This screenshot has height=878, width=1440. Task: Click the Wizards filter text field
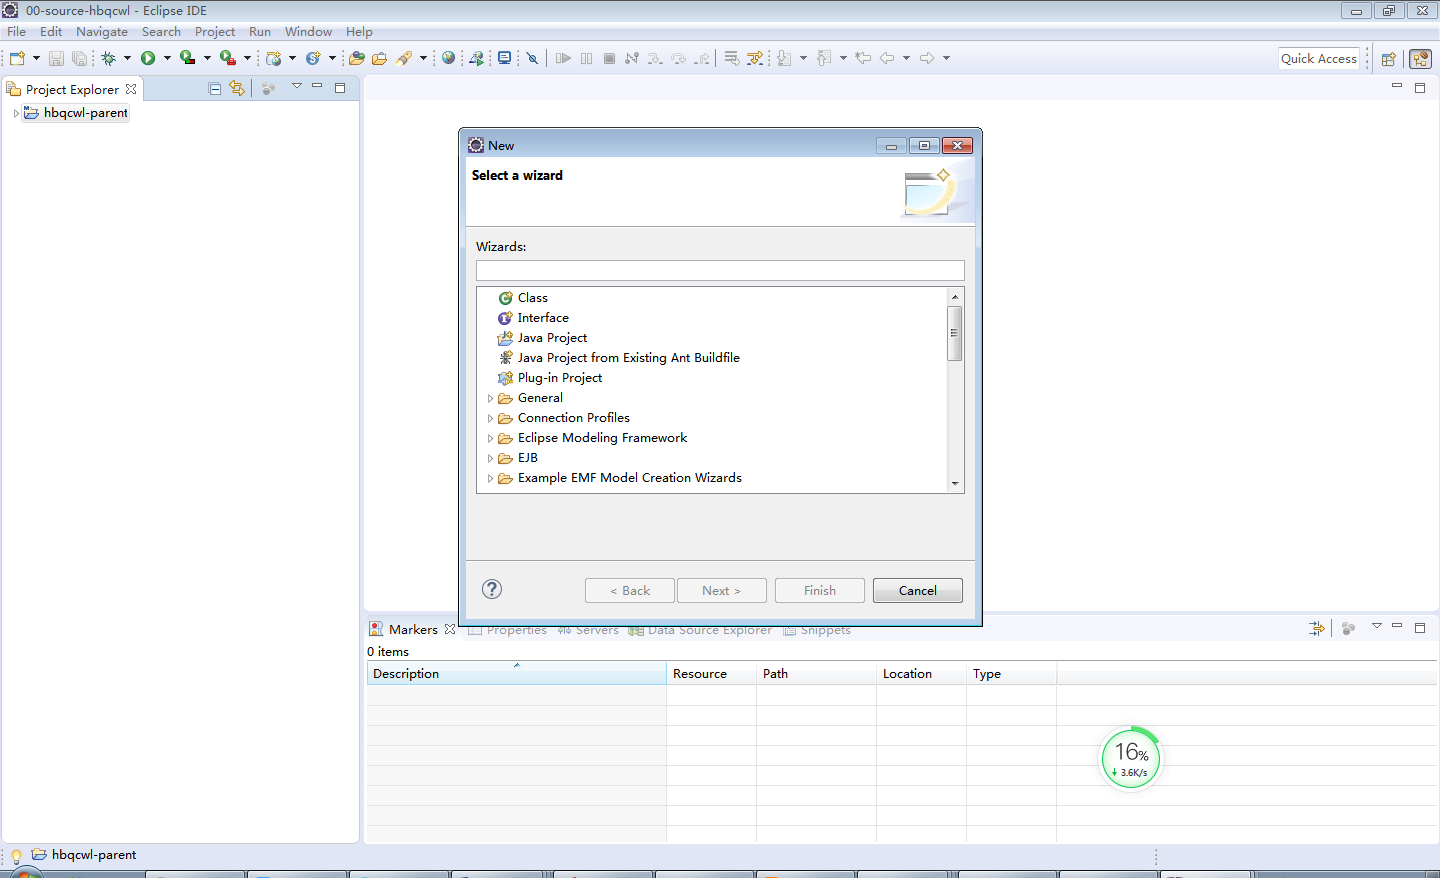pyautogui.click(x=720, y=270)
